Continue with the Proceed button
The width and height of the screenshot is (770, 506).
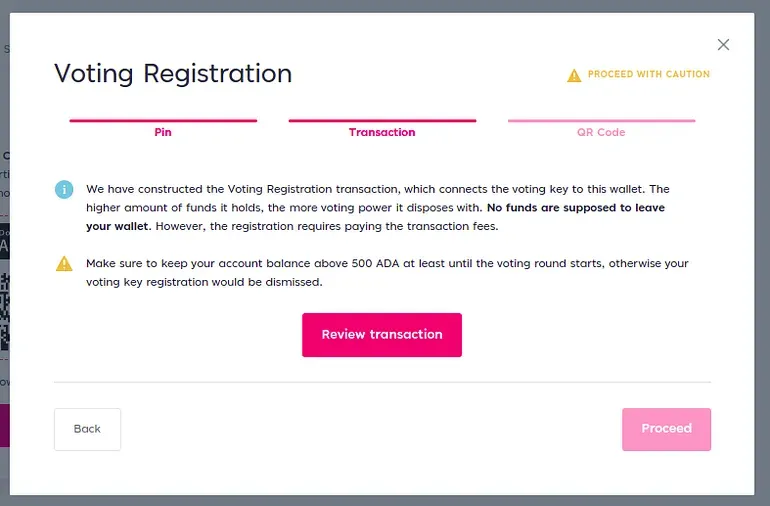[666, 429]
